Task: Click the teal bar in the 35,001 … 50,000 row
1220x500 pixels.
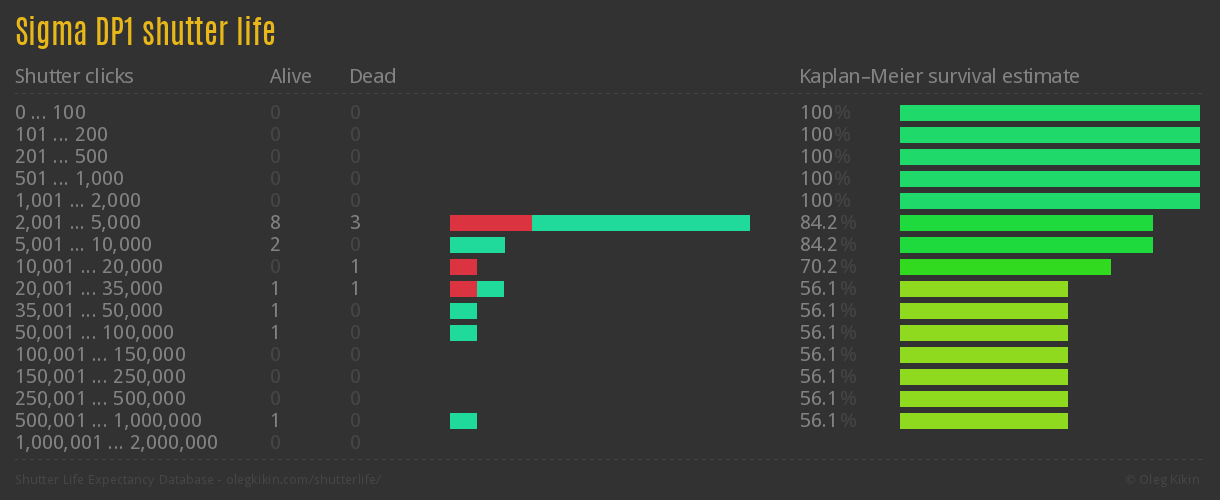Action: [x=463, y=311]
